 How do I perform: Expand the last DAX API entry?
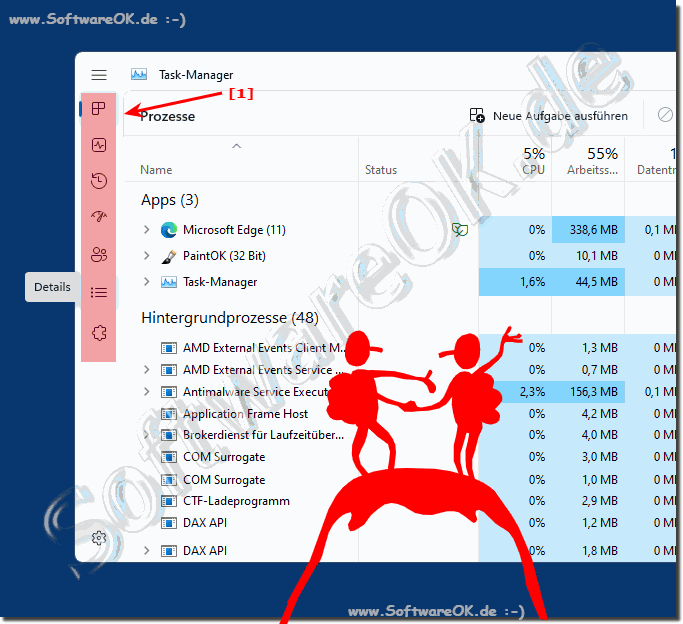point(147,551)
